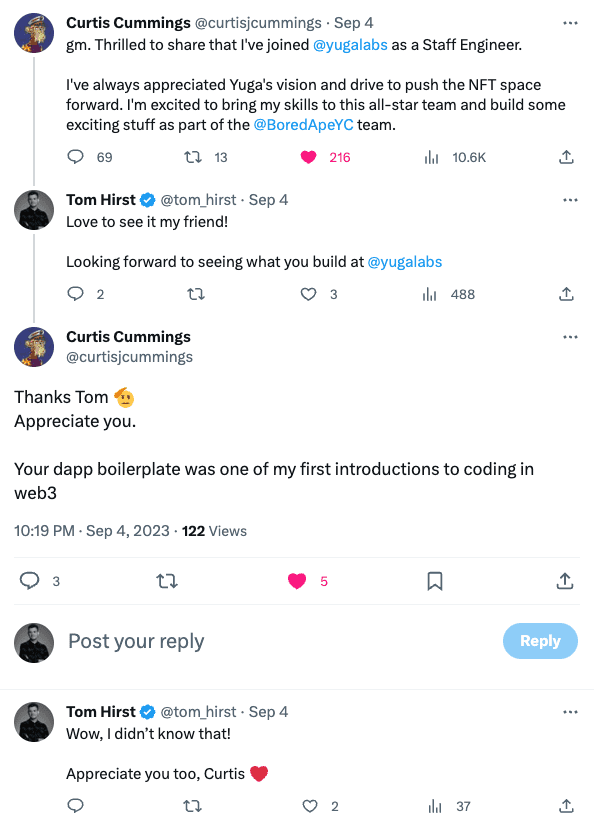Share Tom Hirst's 'Wow, I didn't know' reply
The width and height of the screenshot is (594, 826).
(x=566, y=806)
